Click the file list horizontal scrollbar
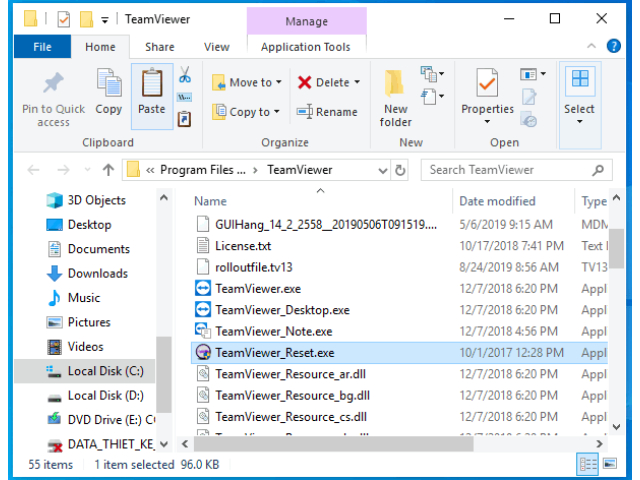 334,444
